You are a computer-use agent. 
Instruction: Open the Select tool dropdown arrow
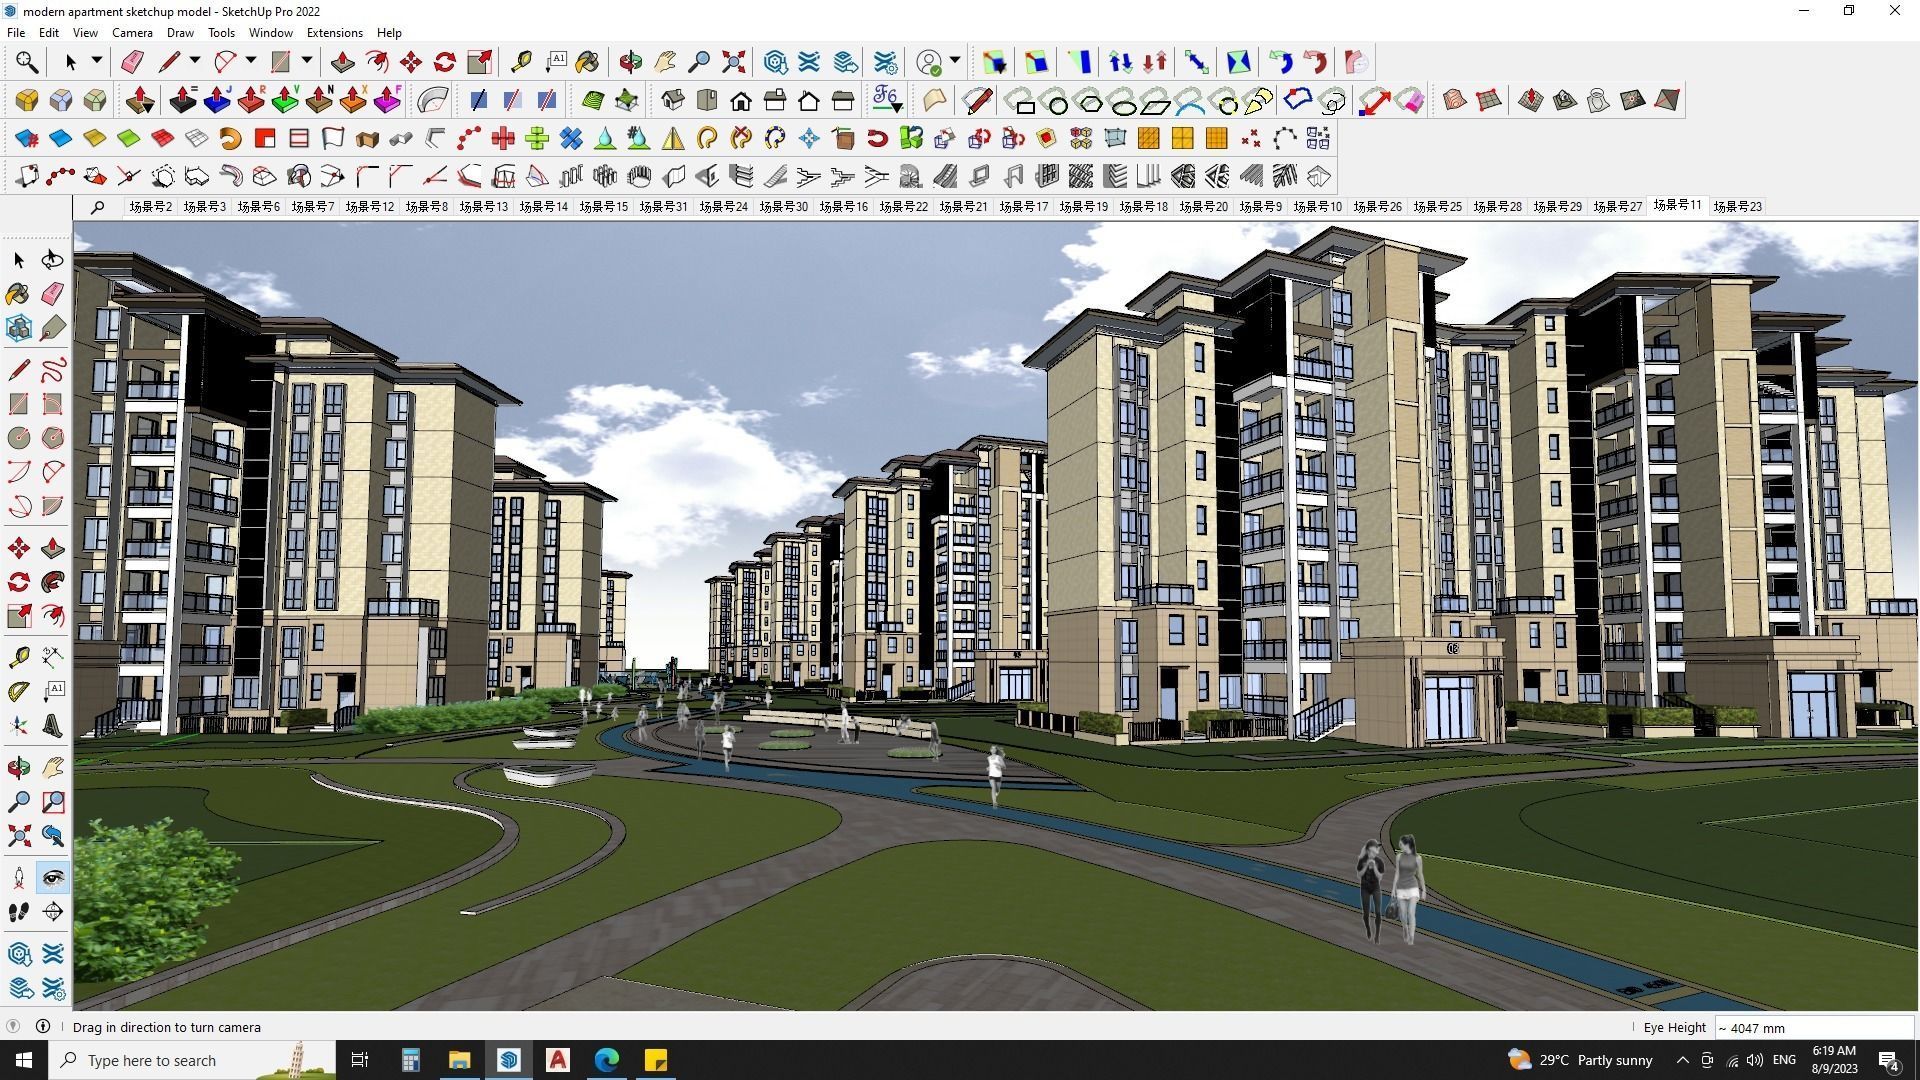tap(97, 61)
